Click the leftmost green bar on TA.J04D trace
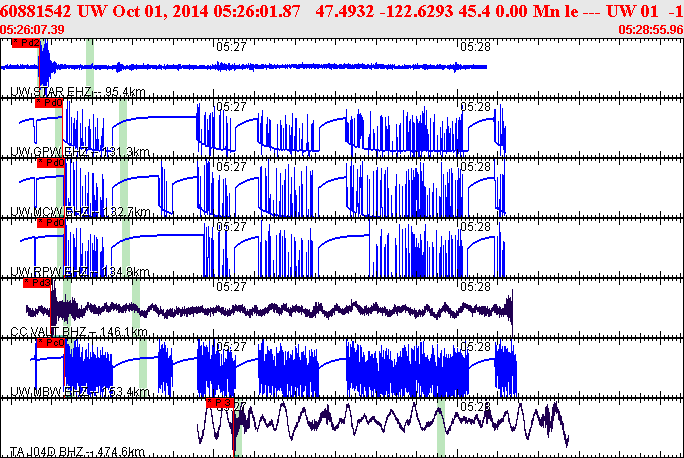This screenshot has height=458, width=684. coord(238,427)
